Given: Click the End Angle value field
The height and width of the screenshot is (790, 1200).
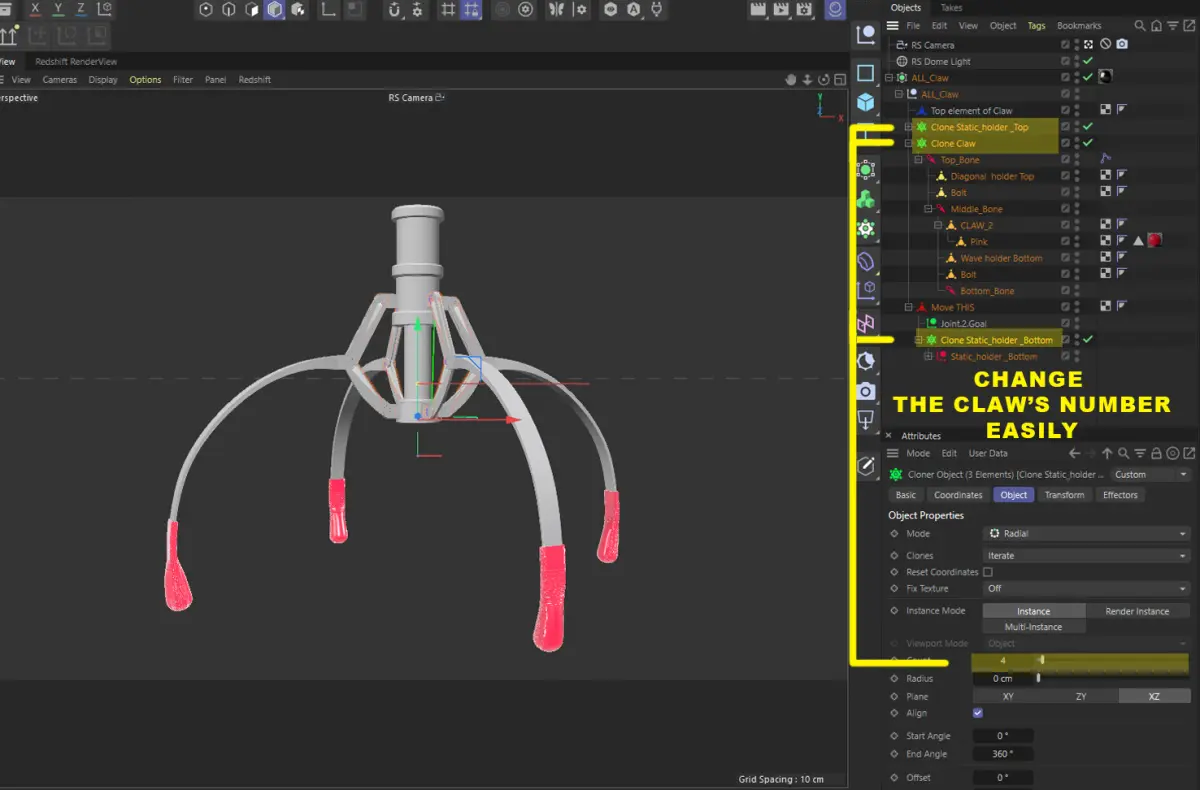Looking at the screenshot, I should [x=1003, y=754].
